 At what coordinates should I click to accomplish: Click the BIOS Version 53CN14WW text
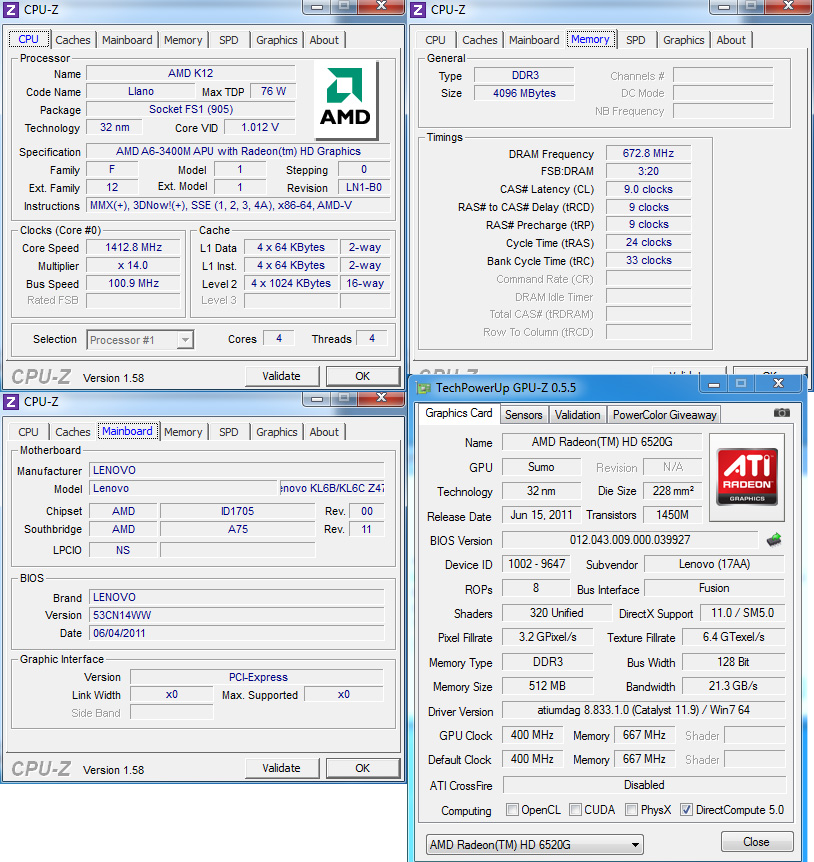[x=236, y=615]
